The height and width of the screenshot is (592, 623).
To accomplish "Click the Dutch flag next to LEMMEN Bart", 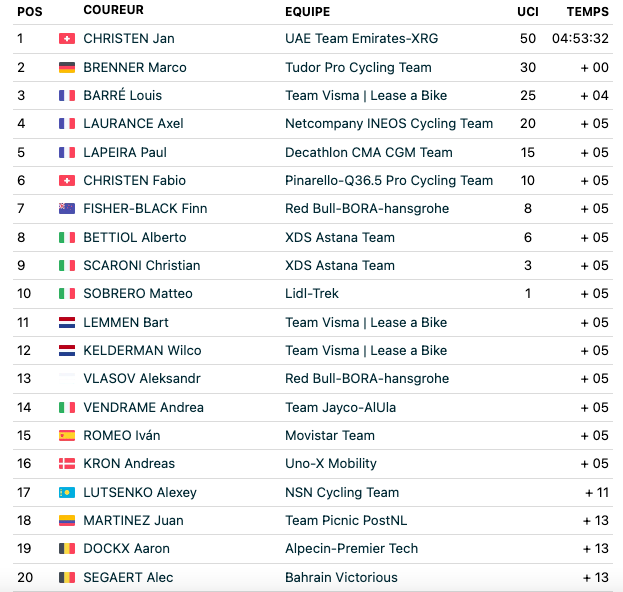I will (67, 322).
